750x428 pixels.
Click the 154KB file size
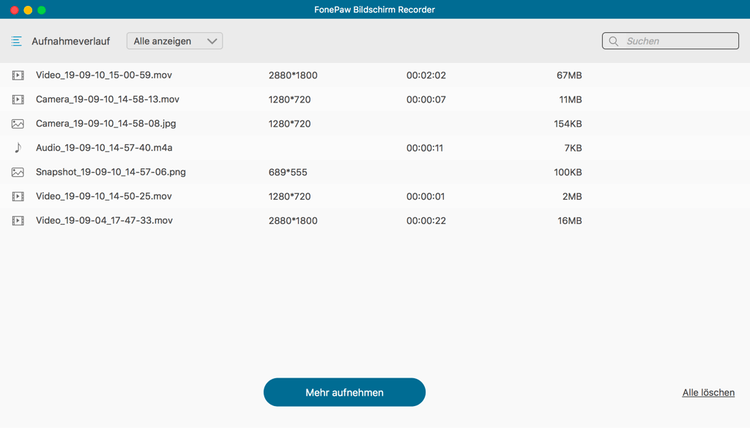point(568,124)
